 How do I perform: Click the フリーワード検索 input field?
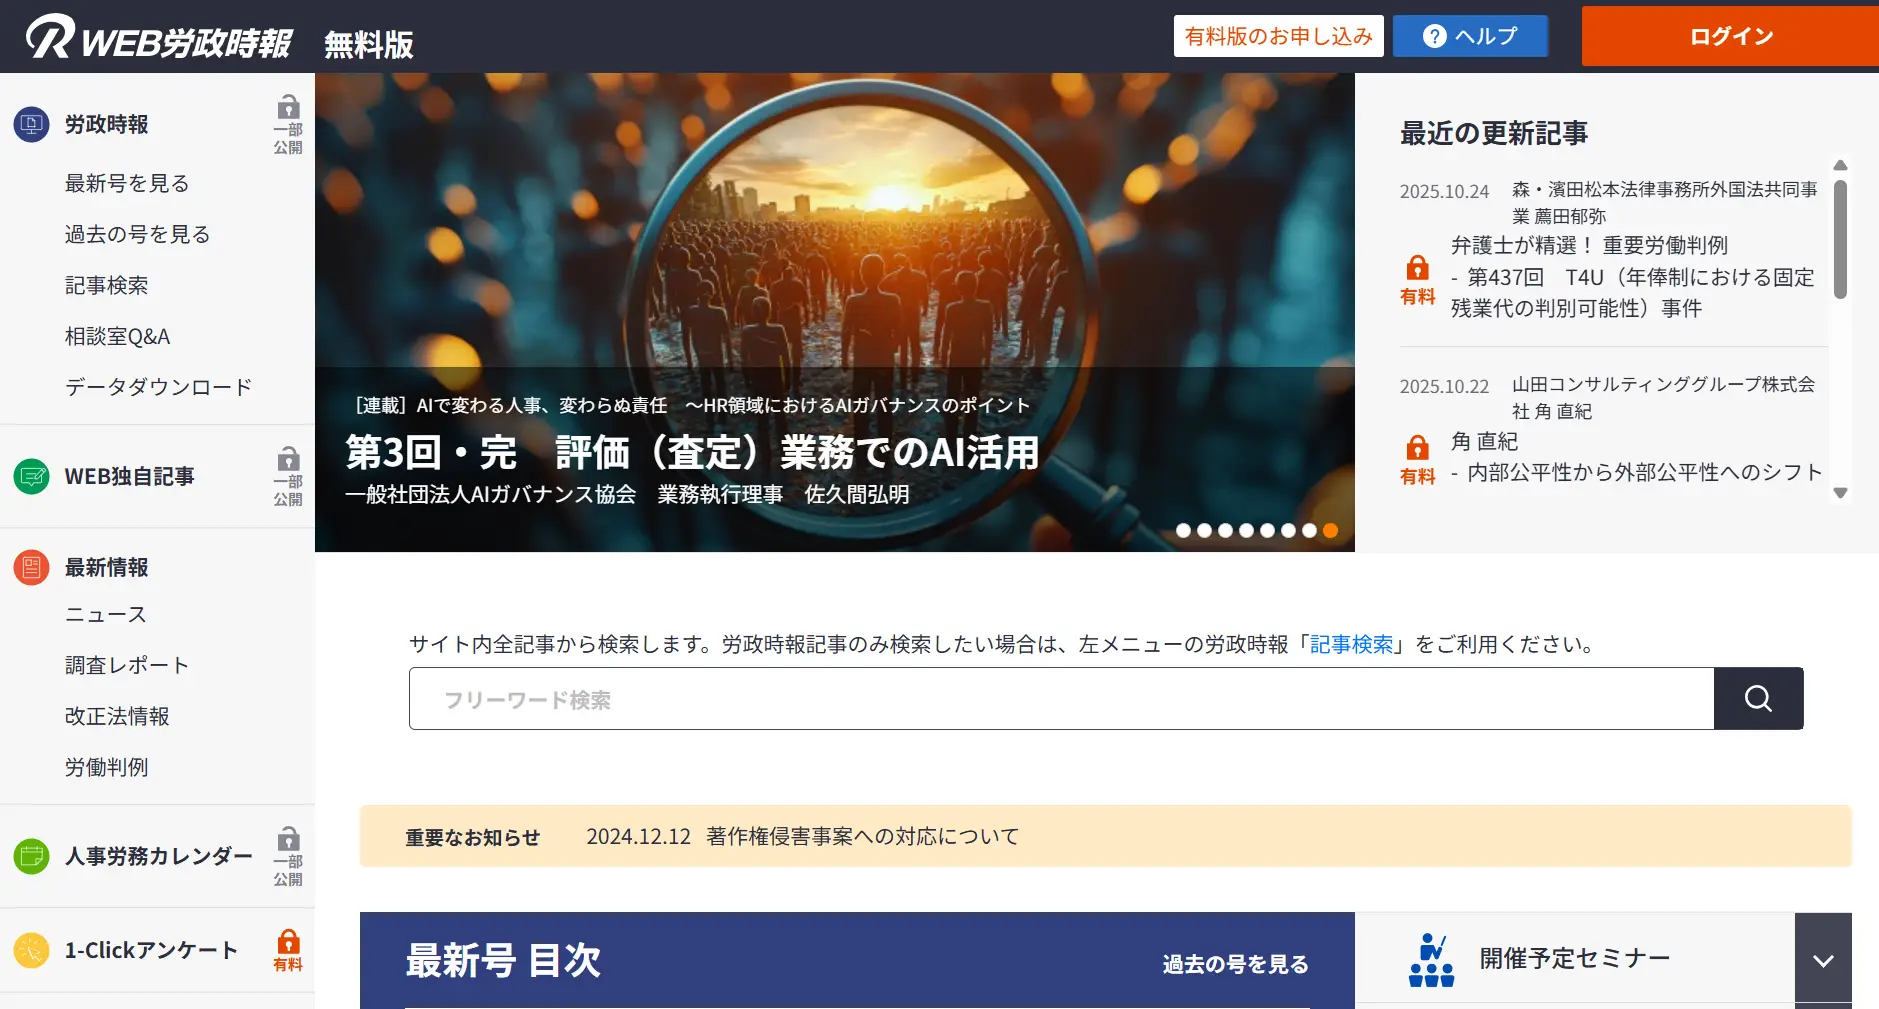[x=1061, y=699]
